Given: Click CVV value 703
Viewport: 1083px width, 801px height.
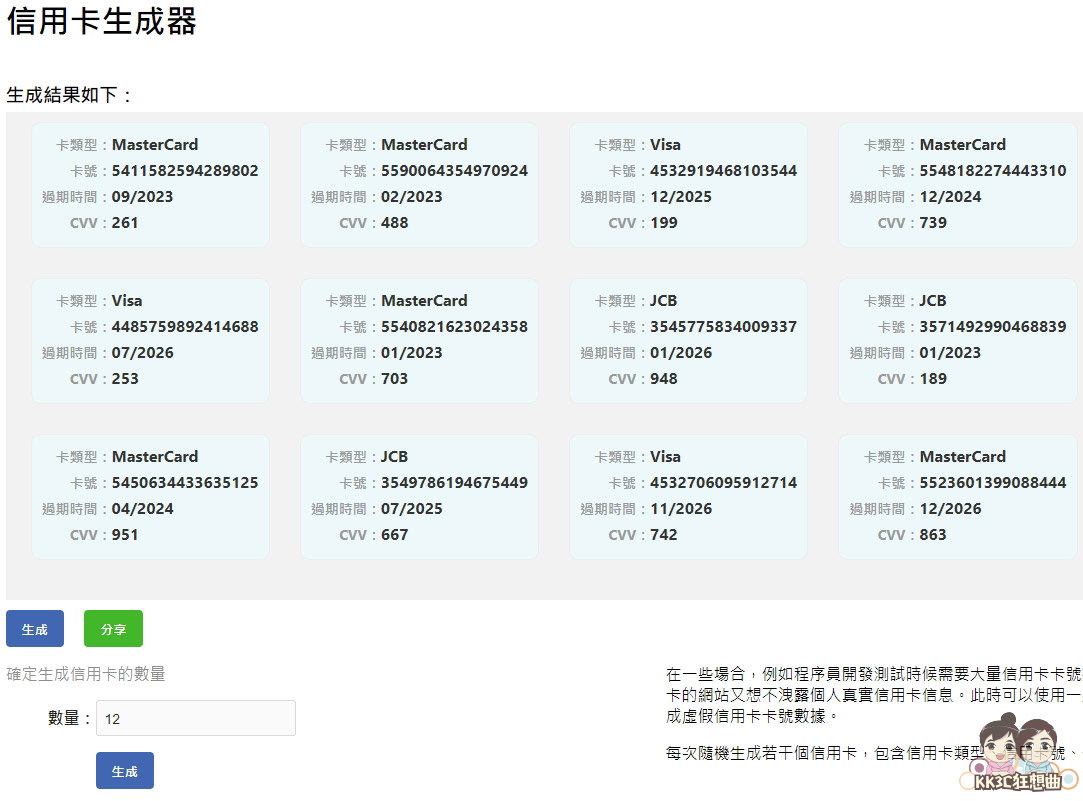Looking at the screenshot, I should pyautogui.click(x=394, y=379).
